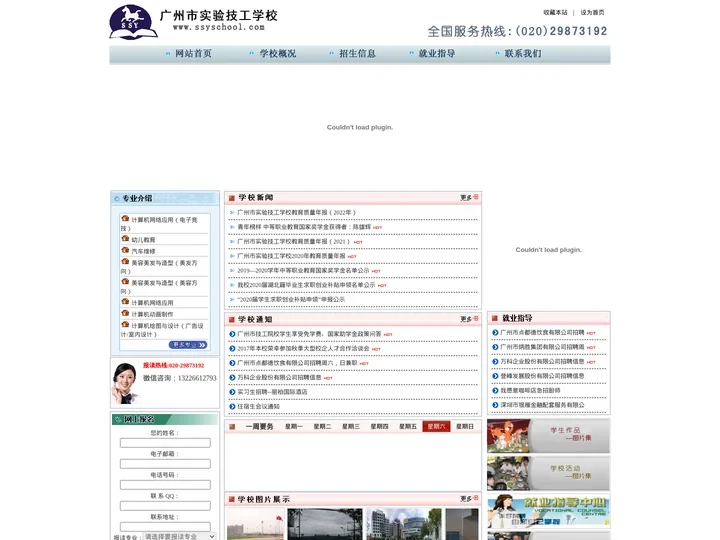The height and width of the screenshot is (540, 720).
Task: Select the 星期二 tab
Action: click(322, 427)
